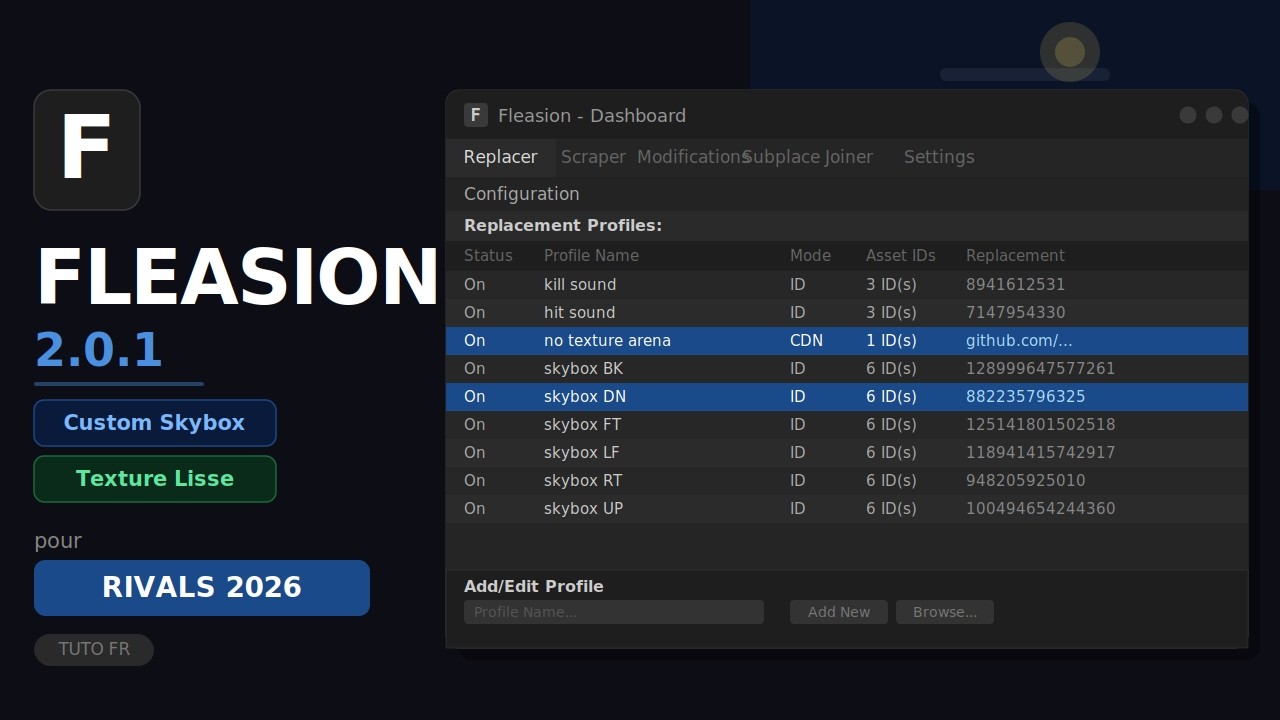
Task: Click the Custom Skybox badge
Action: pyautogui.click(x=155, y=423)
